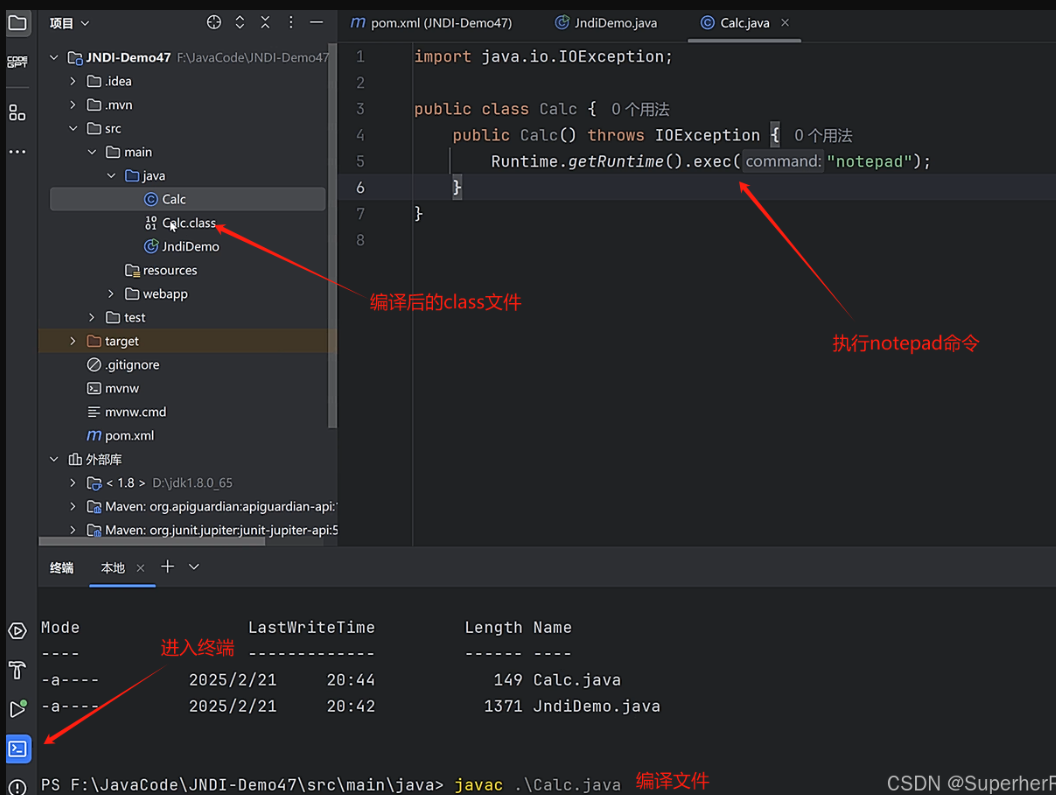
Task: Click line number 5 in gutter
Action: [360, 162]
